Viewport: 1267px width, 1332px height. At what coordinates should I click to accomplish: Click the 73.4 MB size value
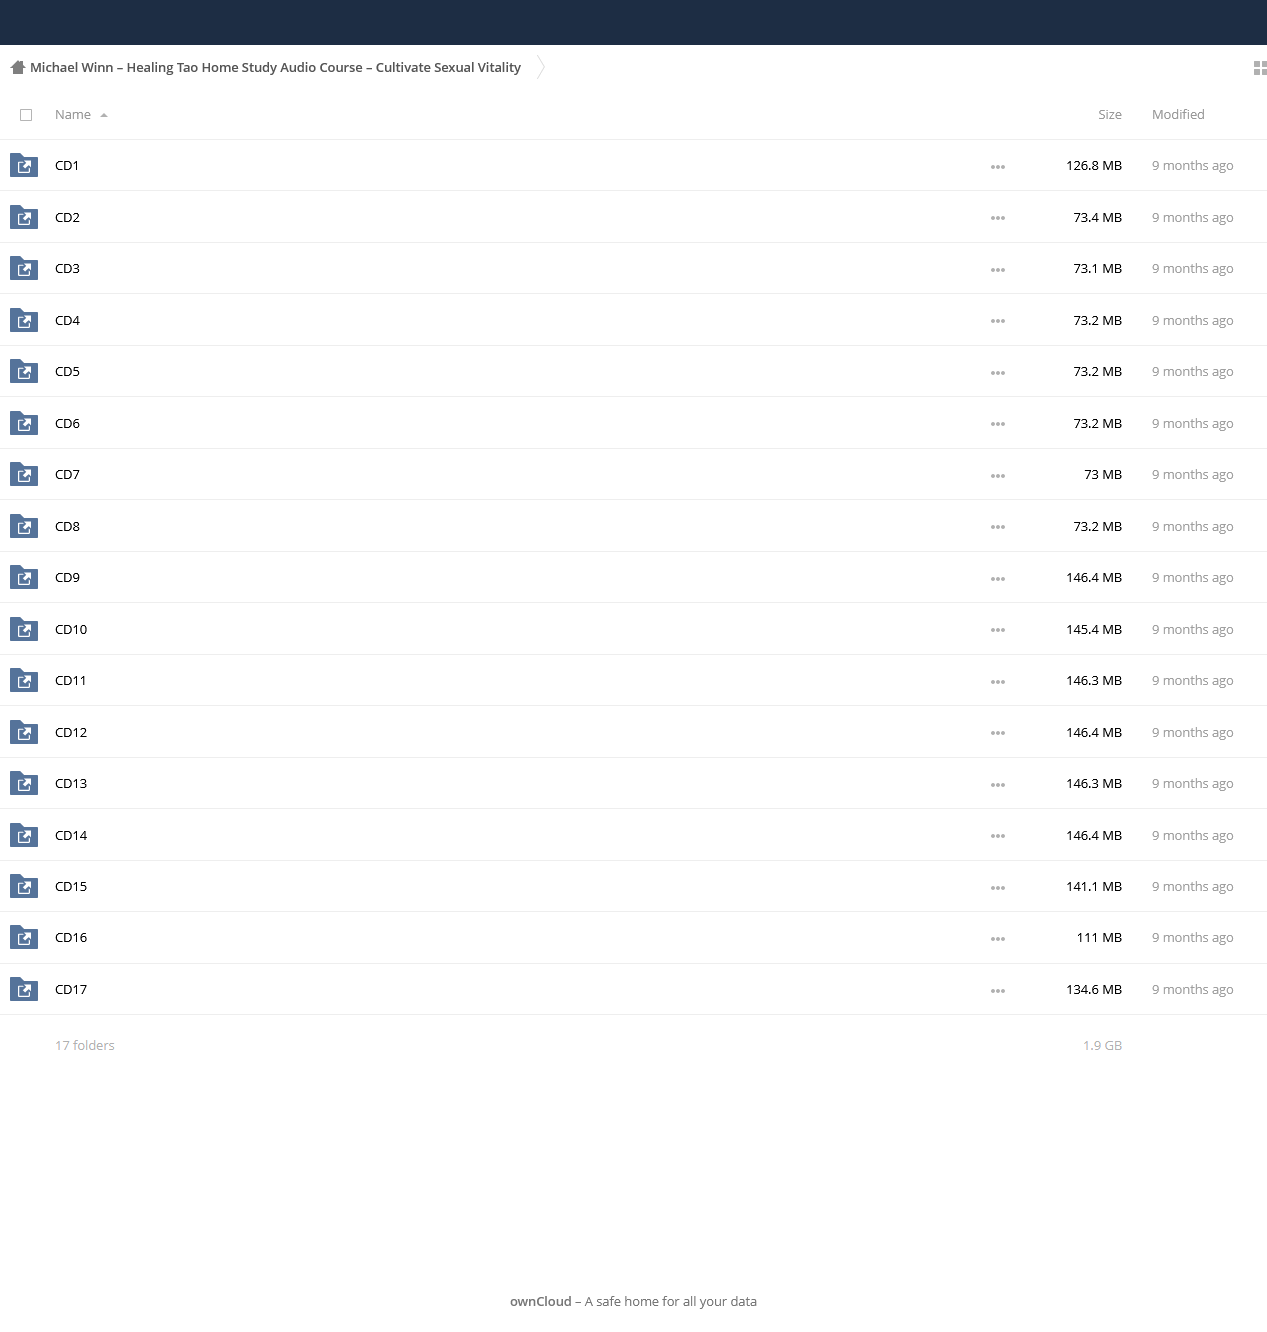(1097, 217)
